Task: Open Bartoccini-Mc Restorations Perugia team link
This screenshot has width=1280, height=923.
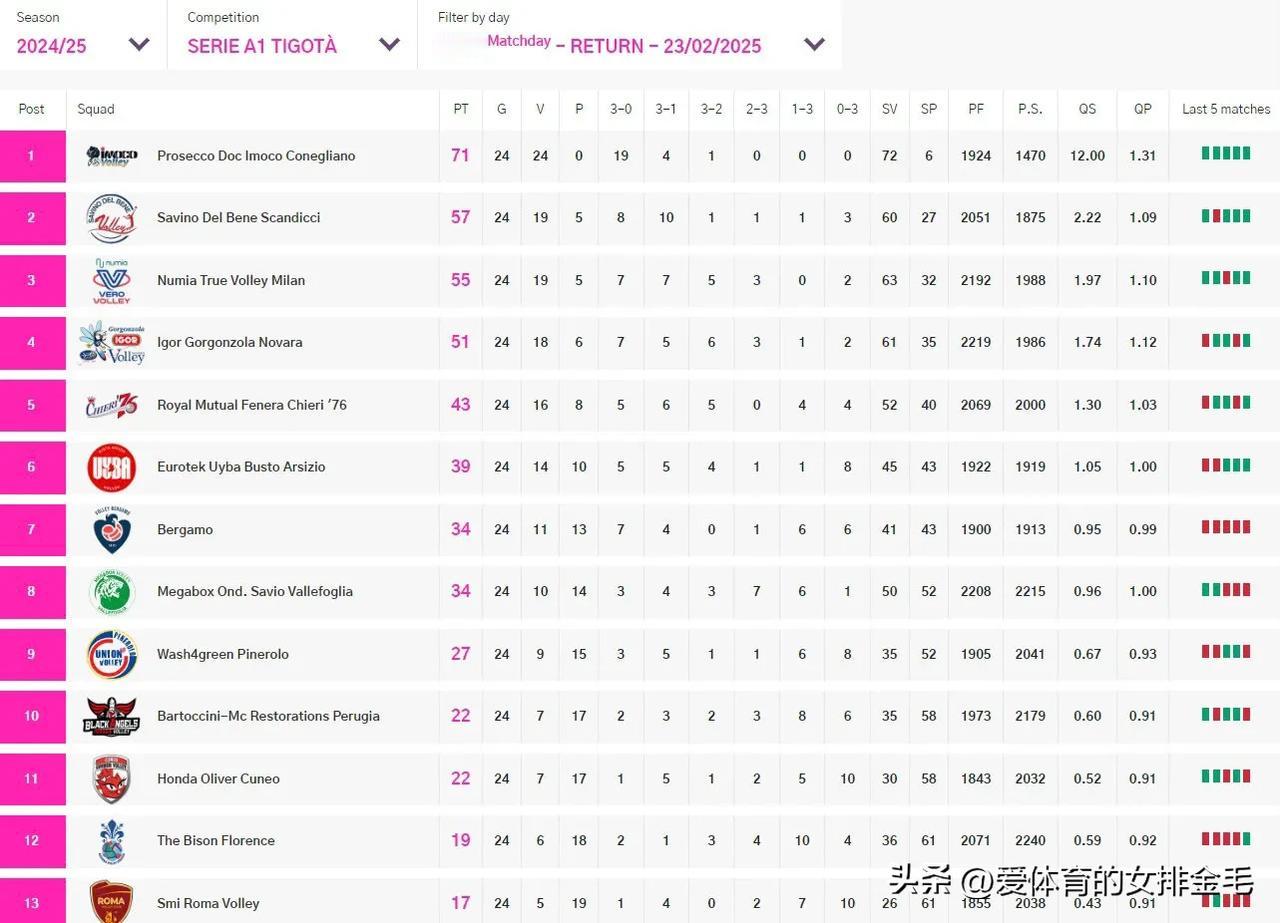Action: click(268, 716)
